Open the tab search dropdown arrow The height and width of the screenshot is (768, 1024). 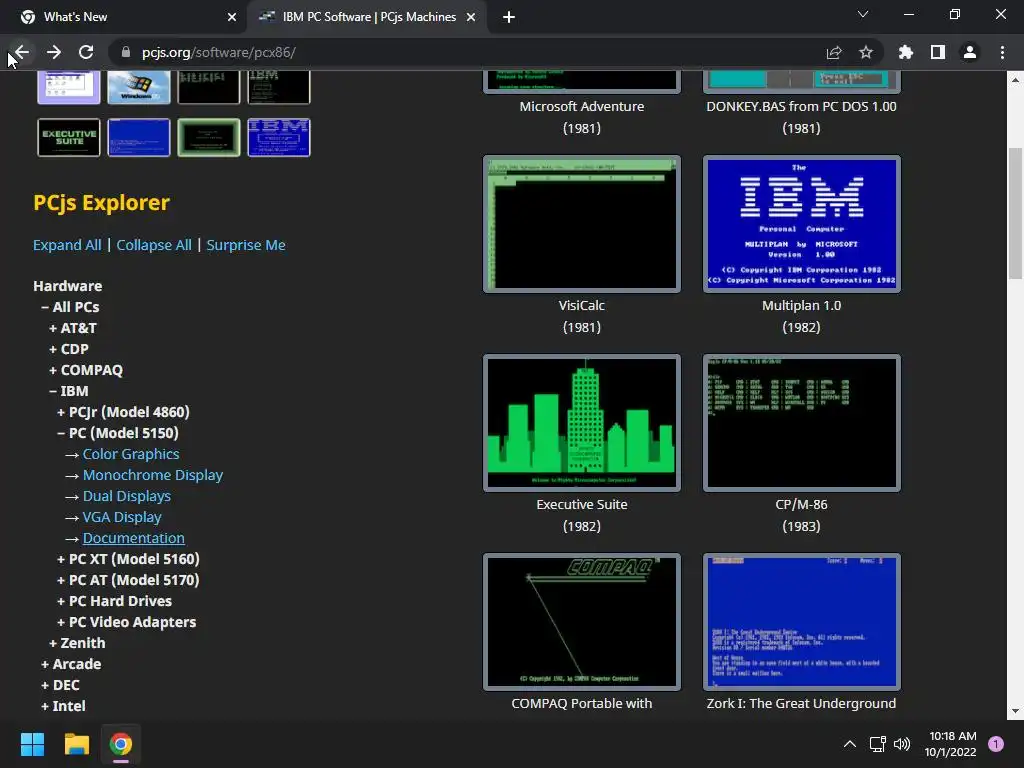pos(863,14)
